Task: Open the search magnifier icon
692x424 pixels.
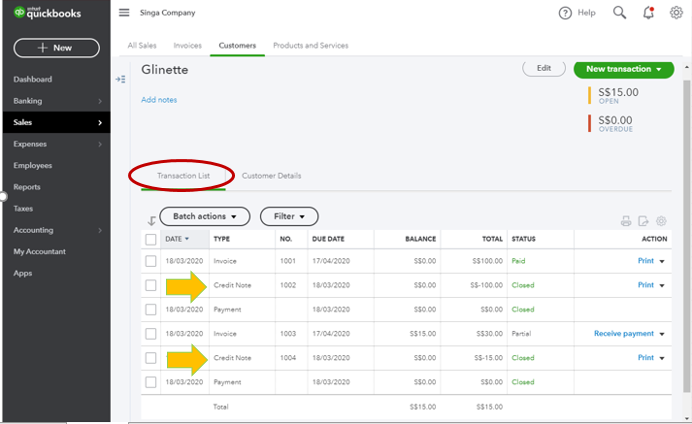Action: pos(619,12)
